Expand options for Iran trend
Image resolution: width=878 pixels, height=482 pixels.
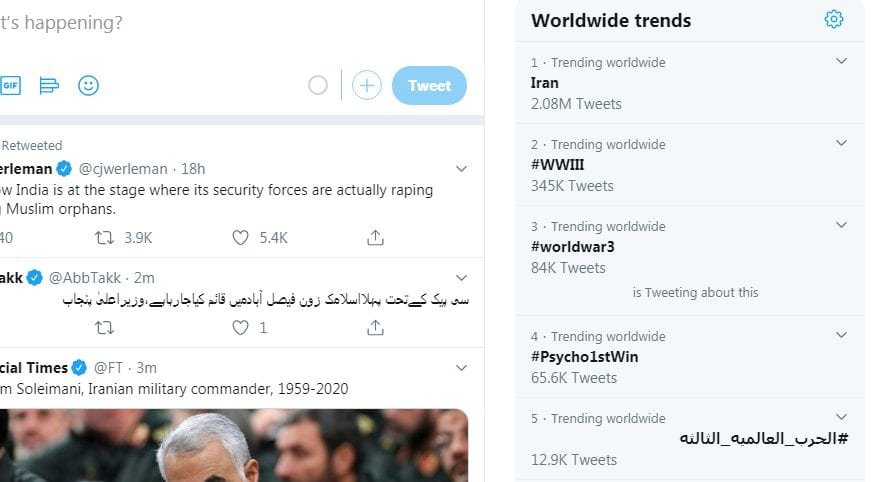[x=841, y=62]
